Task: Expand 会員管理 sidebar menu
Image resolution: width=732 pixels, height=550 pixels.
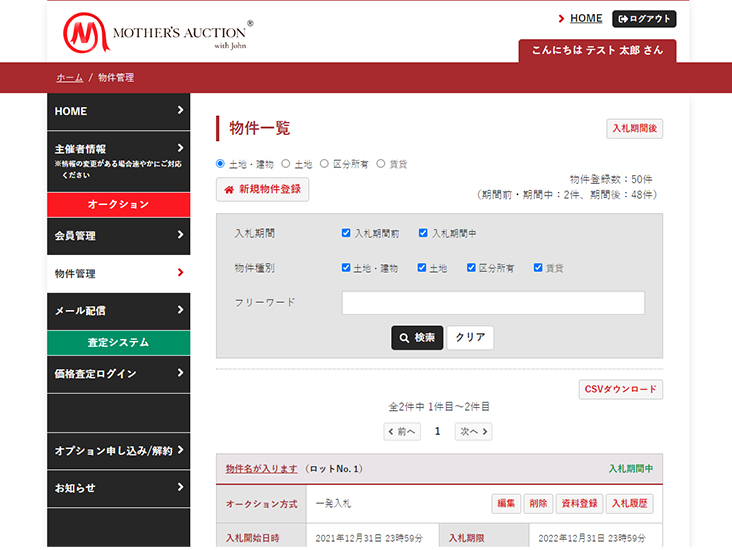Action: tap(118, 236)
